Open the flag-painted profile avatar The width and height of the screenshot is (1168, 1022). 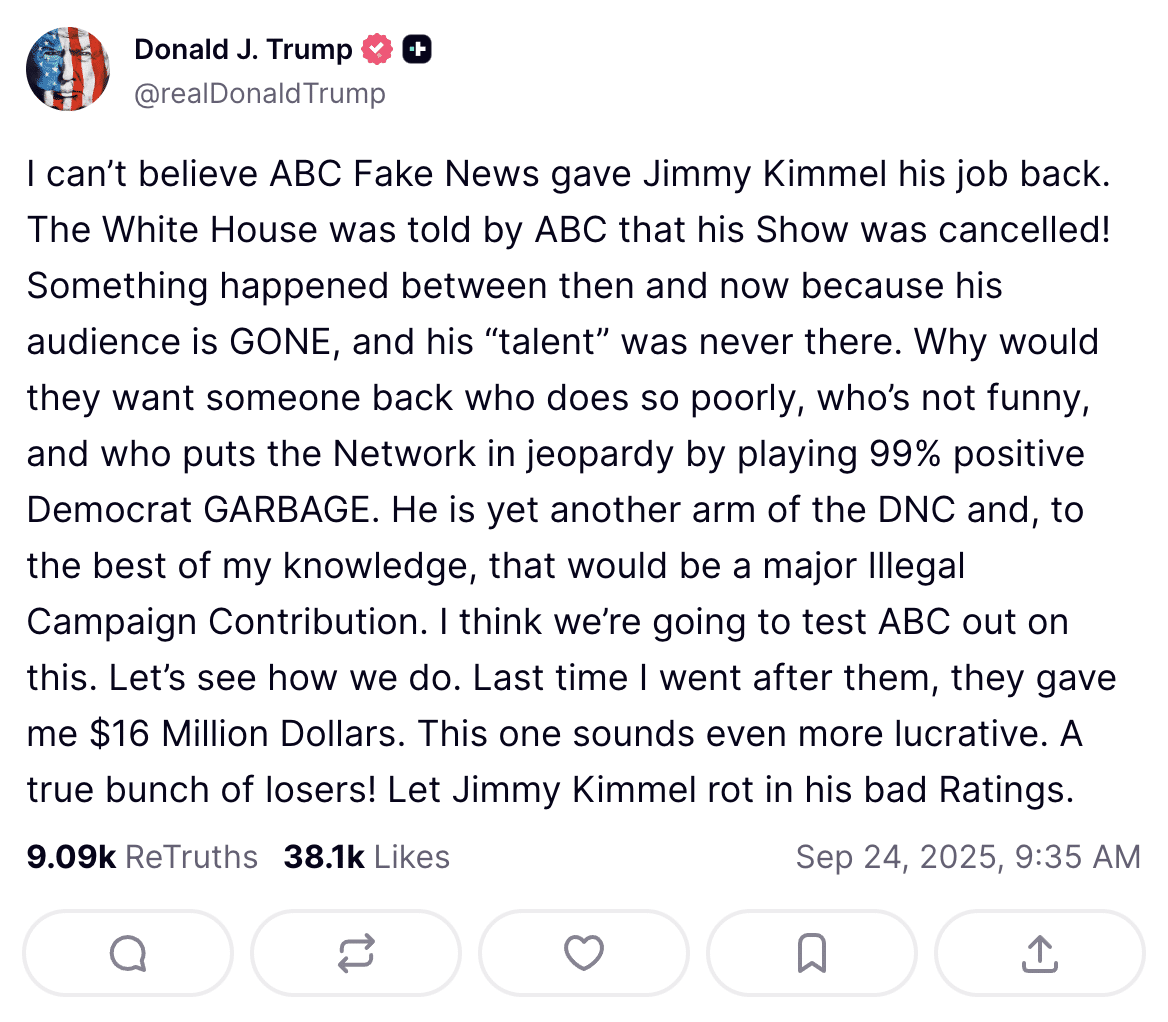coord(68,69)
